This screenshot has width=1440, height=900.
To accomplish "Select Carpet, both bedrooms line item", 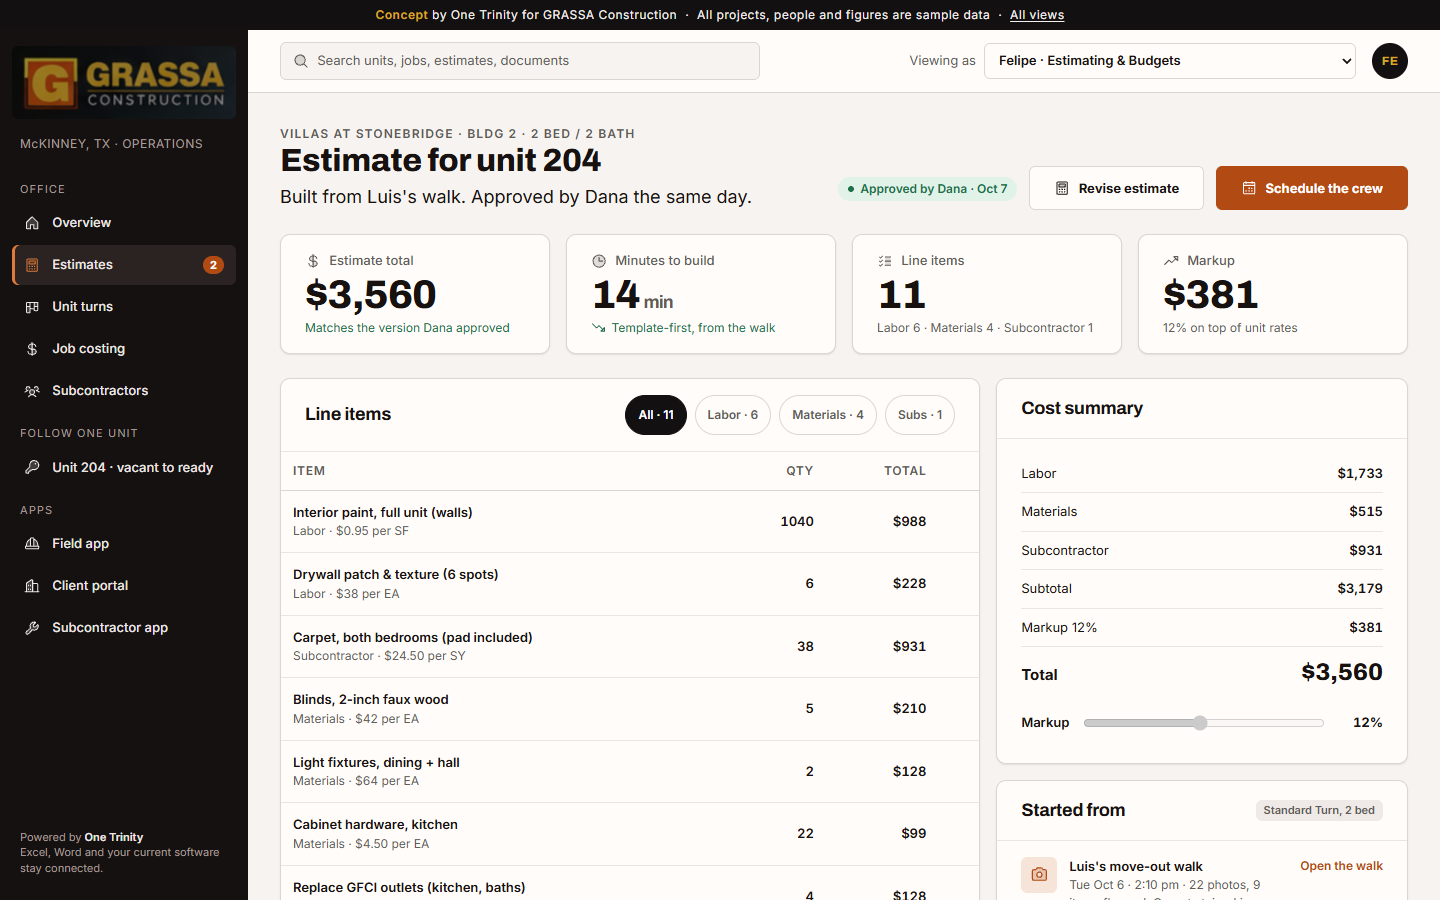I will (630, 647).
